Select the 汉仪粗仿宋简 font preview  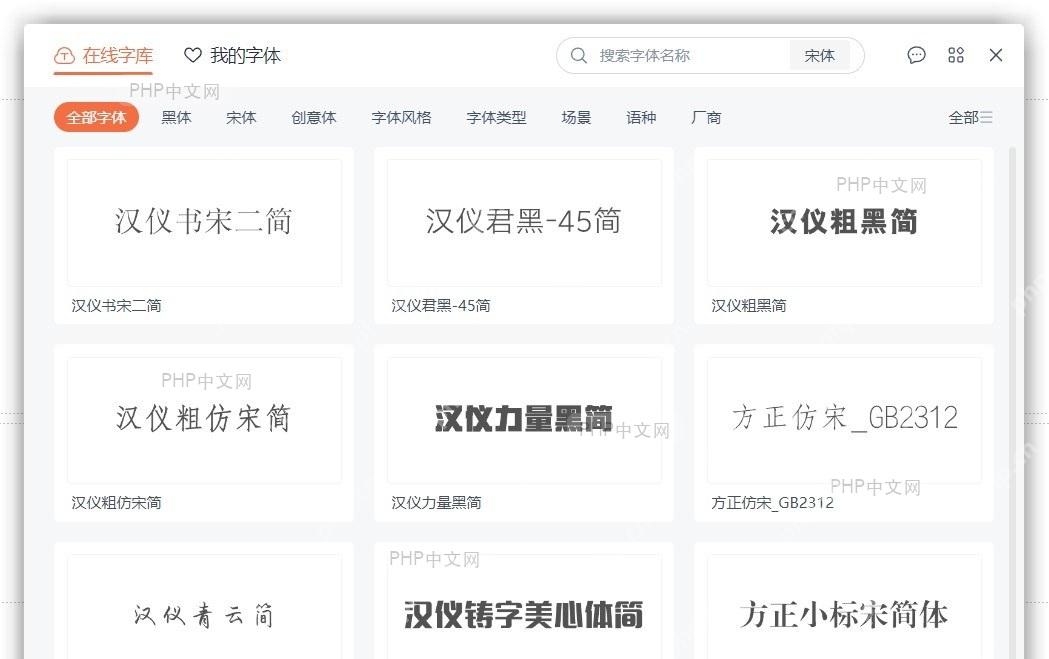tap(204, 420)
